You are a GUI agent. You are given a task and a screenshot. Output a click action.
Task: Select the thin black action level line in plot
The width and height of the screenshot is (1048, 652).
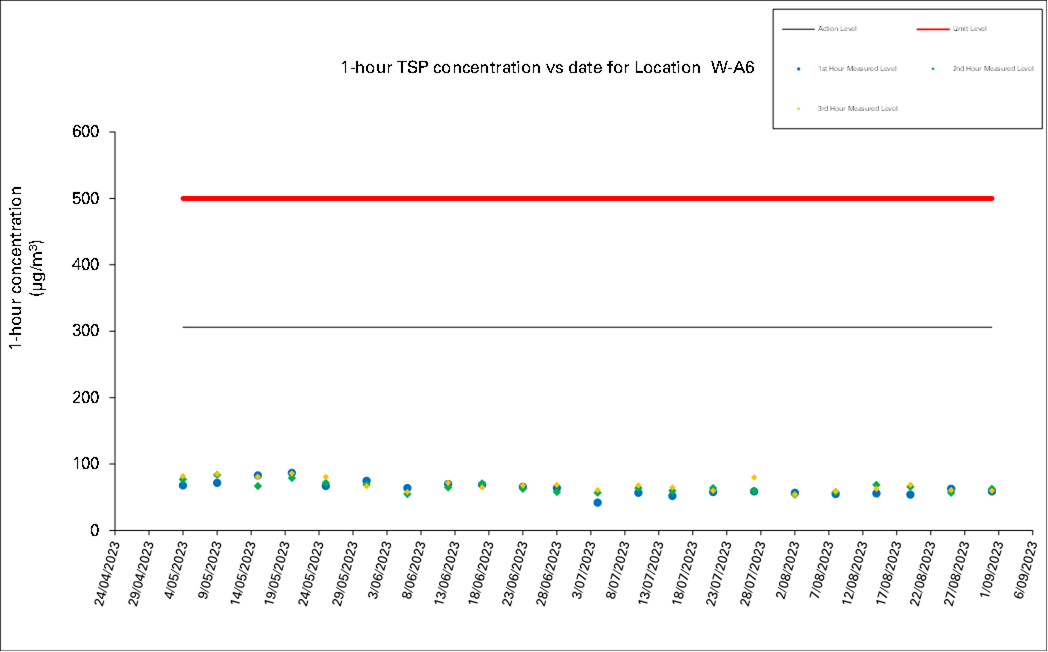[586, 327]
